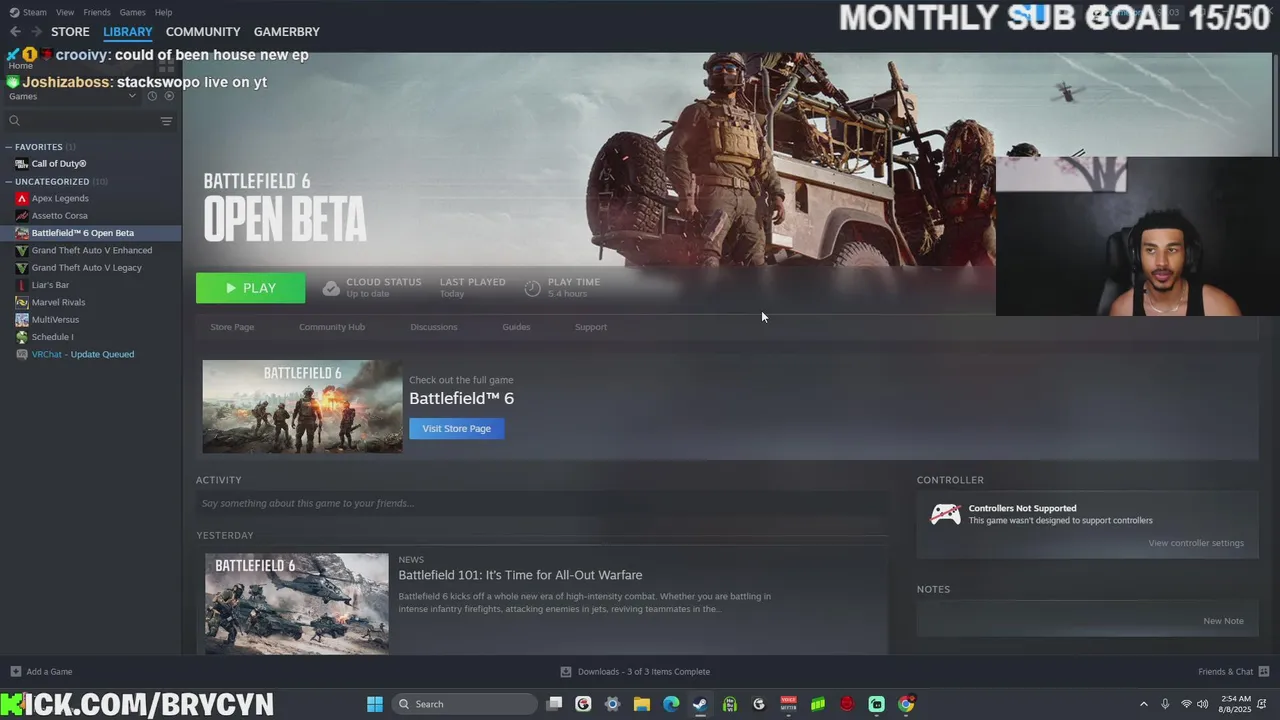Click the Steam taskbar icon
Screen dimensions: 1280x720
pos(700,704)
